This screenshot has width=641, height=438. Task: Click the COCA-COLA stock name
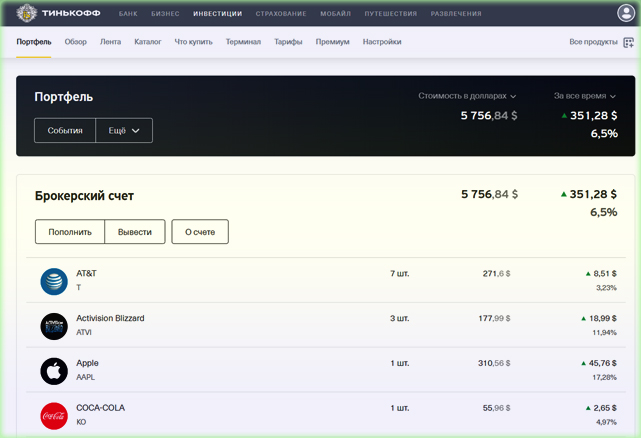100,408
